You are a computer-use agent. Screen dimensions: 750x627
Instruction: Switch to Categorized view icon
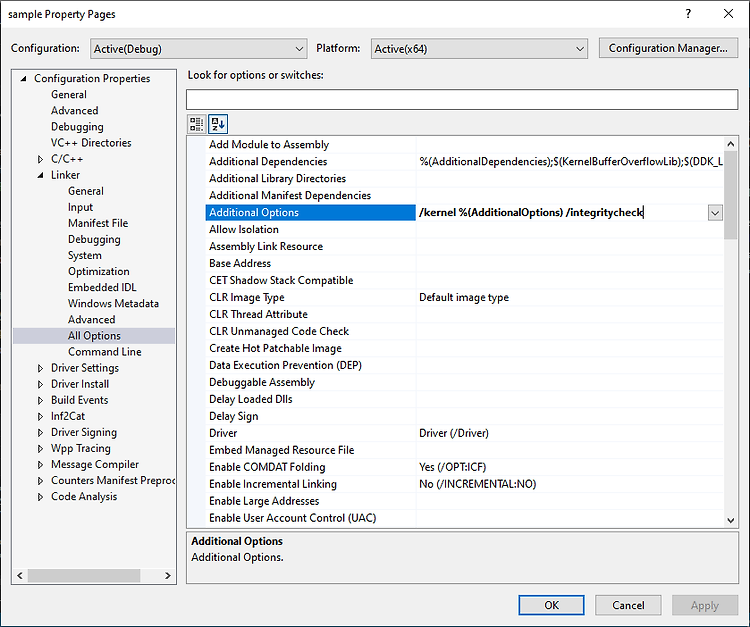197,124
